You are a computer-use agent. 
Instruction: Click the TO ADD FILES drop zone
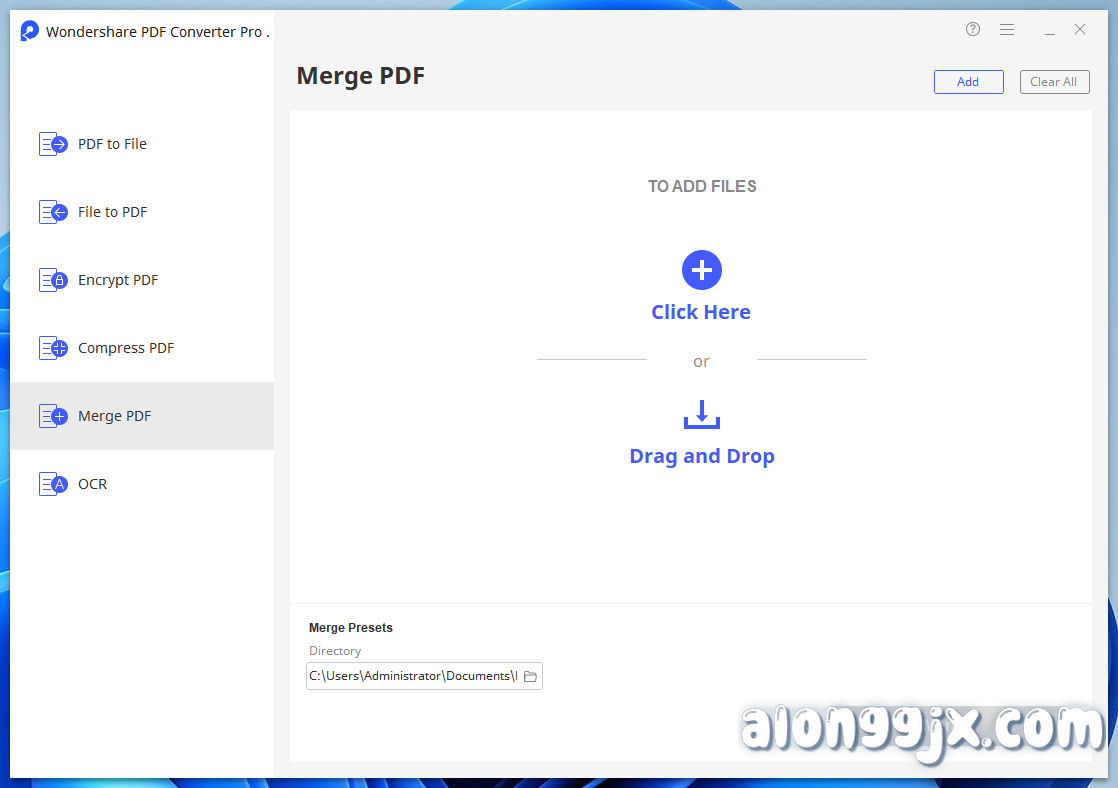tap(702, 186)
